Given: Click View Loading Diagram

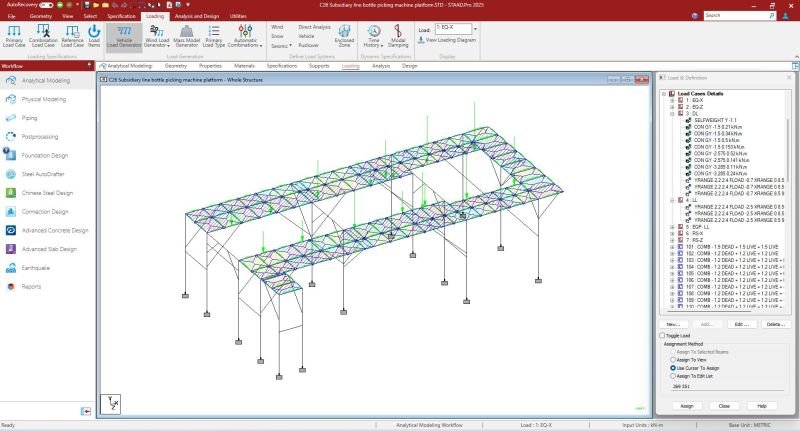Looking at the screenshot, I should pos(447,40).
